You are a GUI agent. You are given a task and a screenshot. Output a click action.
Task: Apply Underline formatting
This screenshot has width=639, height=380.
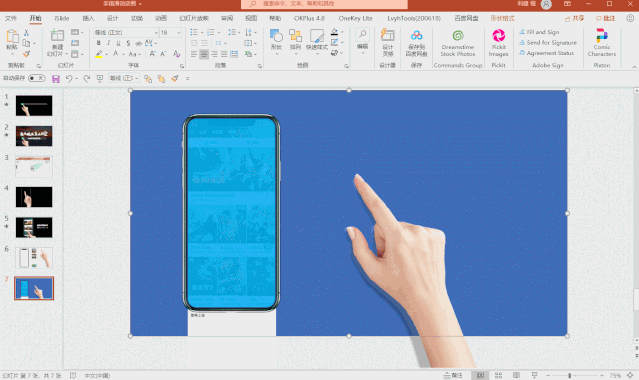[x=118, y=43]
